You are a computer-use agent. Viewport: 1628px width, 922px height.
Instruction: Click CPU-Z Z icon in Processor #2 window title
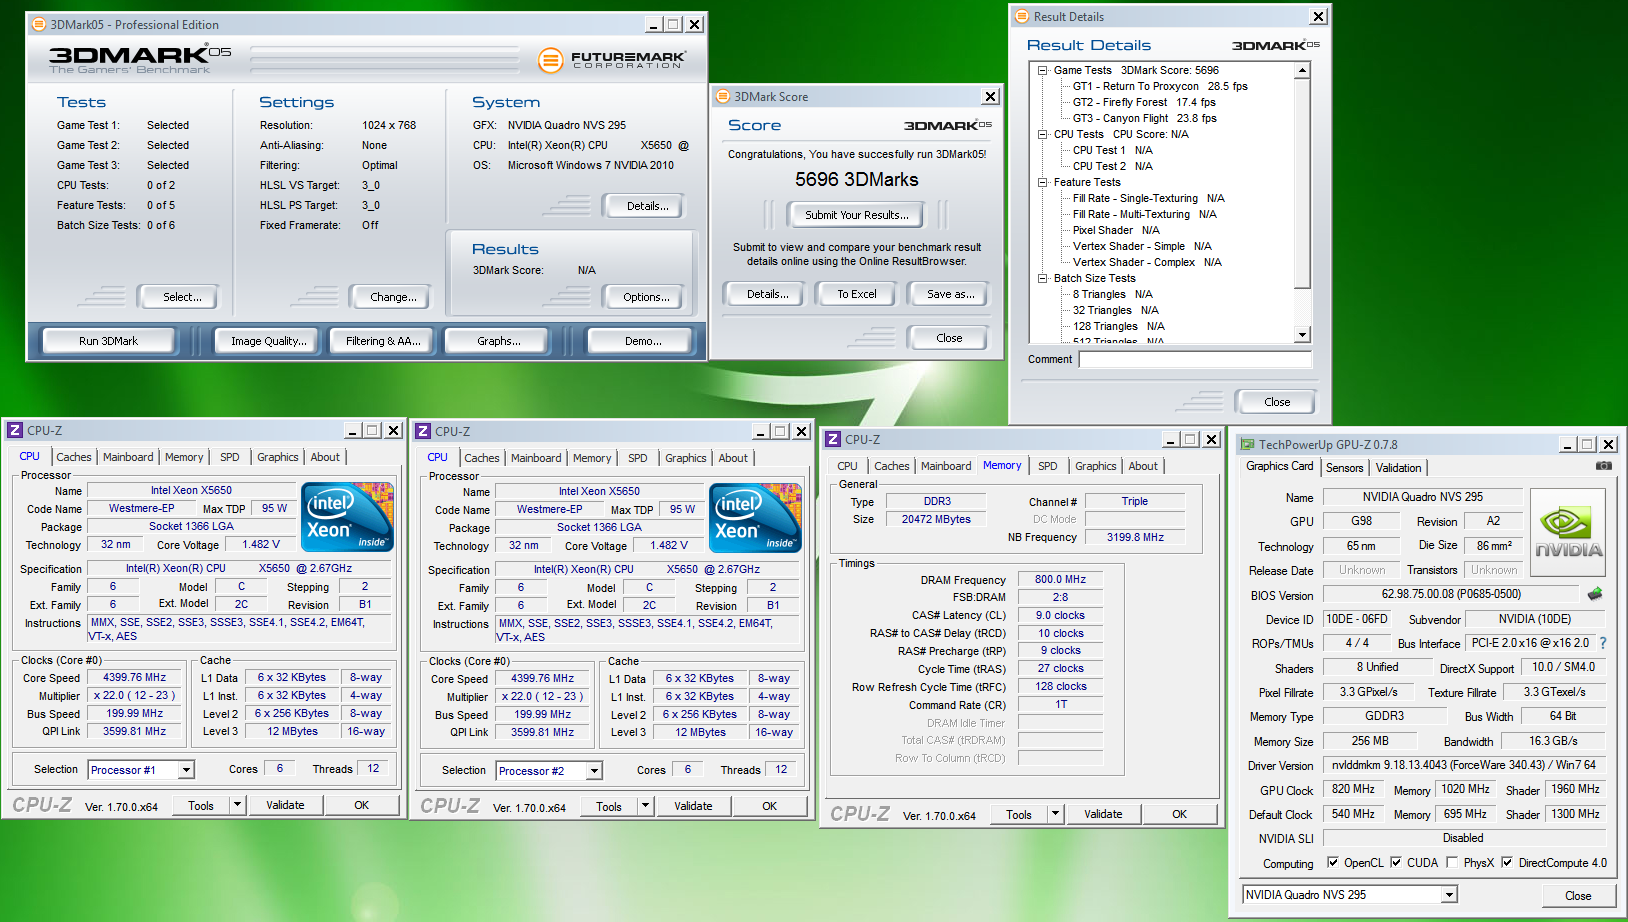423,431
